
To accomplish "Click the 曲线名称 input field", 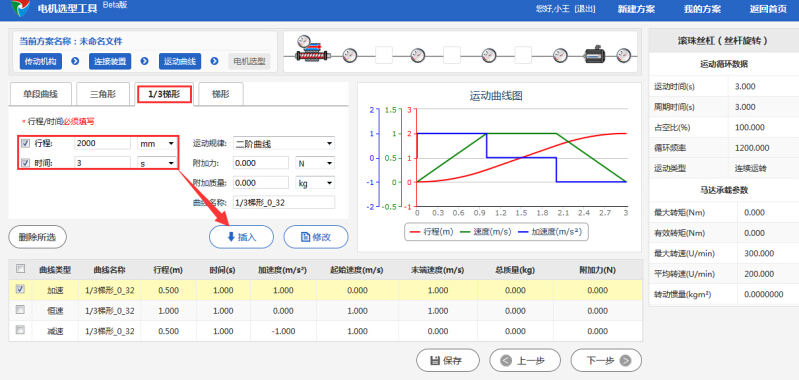I will (284, 202).
